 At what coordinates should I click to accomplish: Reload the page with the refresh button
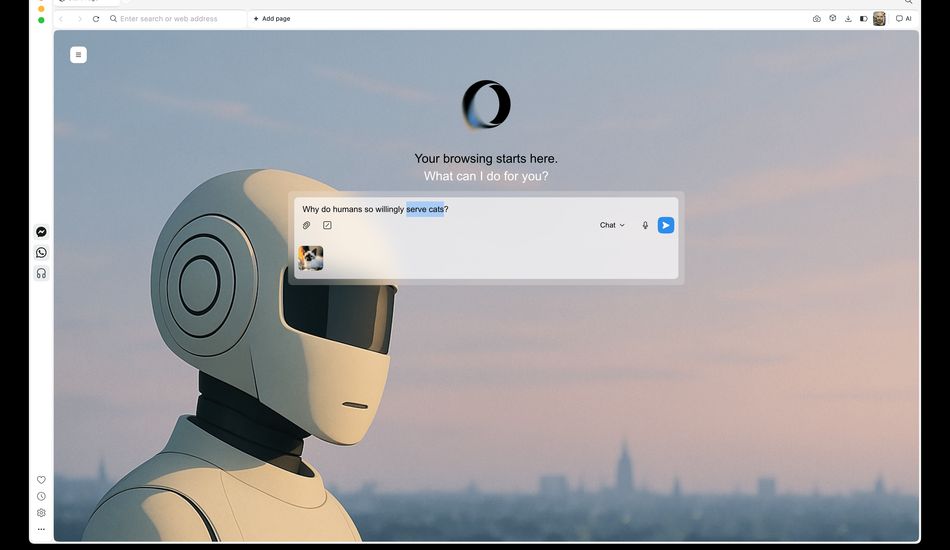tap(96, 19)
